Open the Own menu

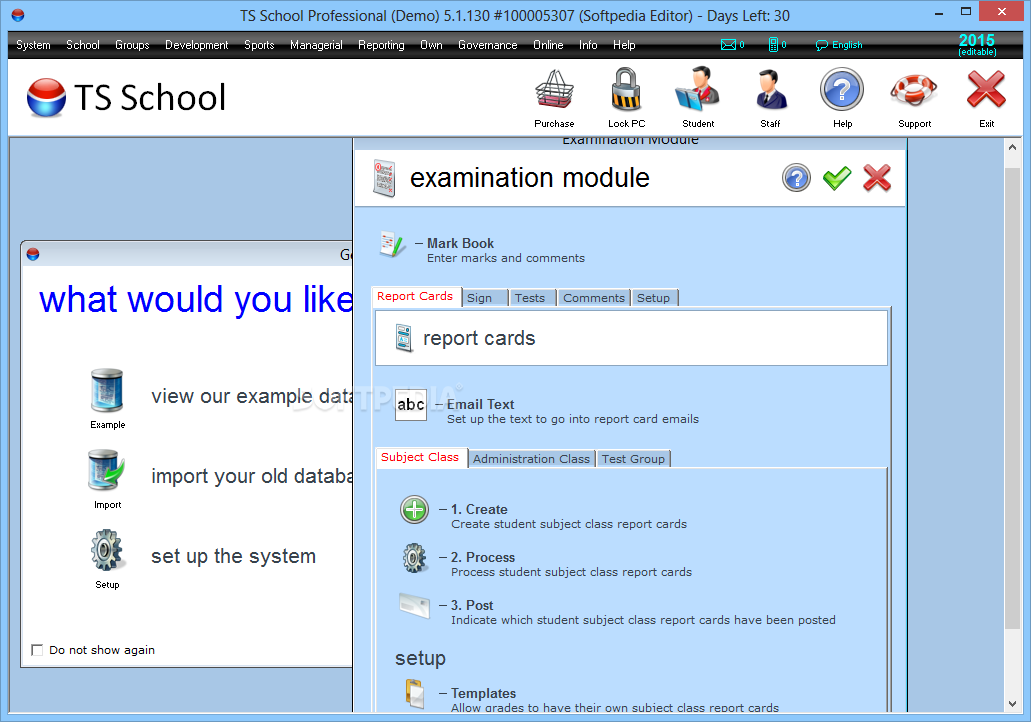click(x=431, y=45)
